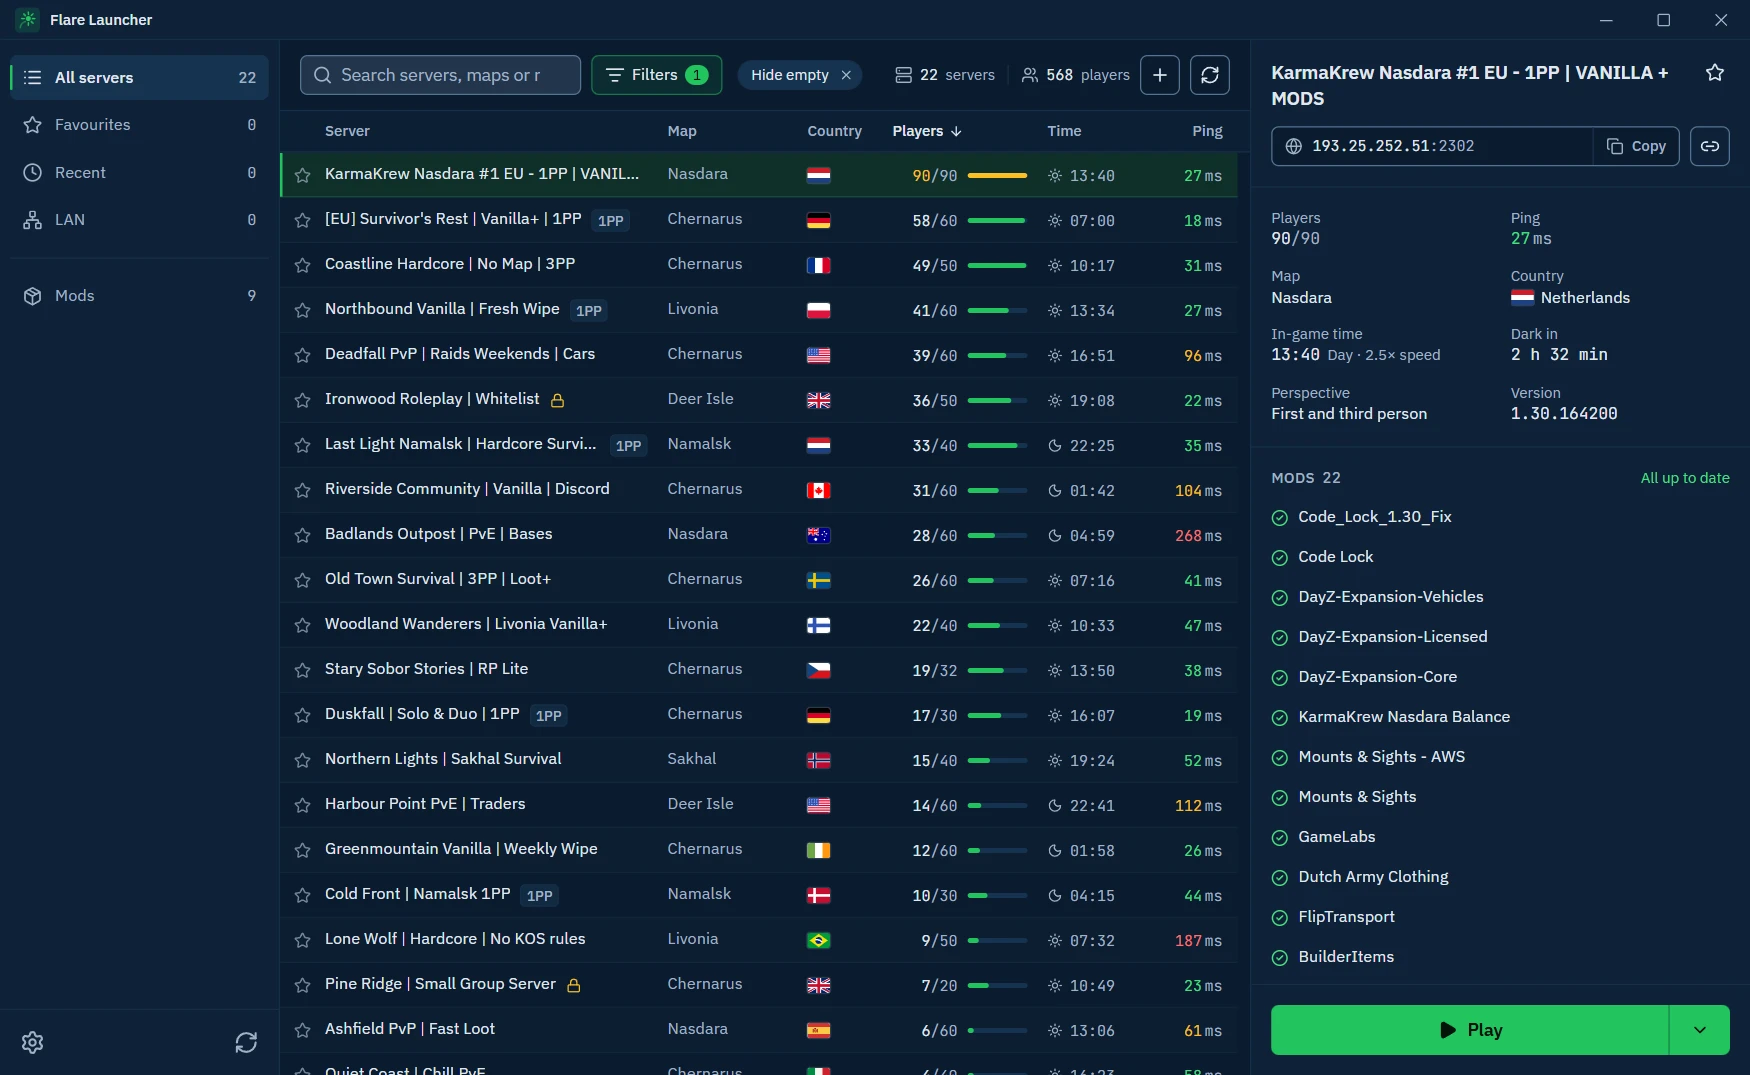Expand the Play button dropdown arrow

click(x=1700, y=1030)
